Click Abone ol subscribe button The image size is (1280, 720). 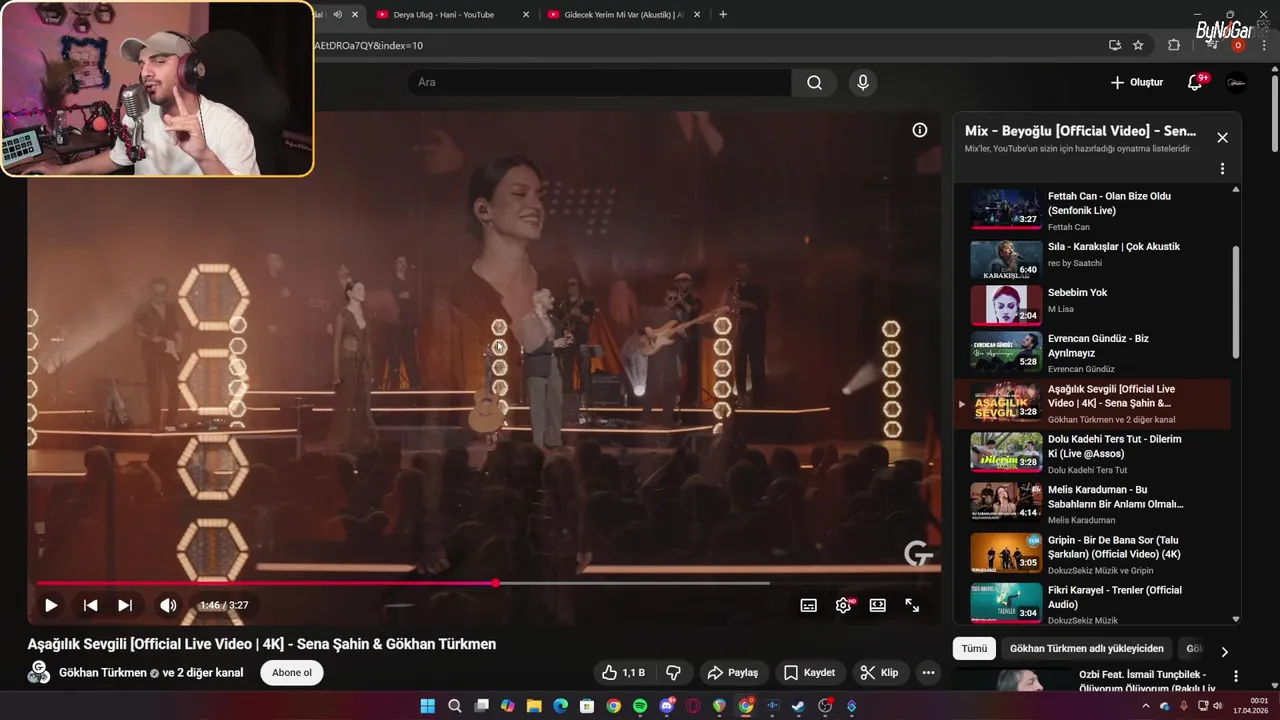292,673
